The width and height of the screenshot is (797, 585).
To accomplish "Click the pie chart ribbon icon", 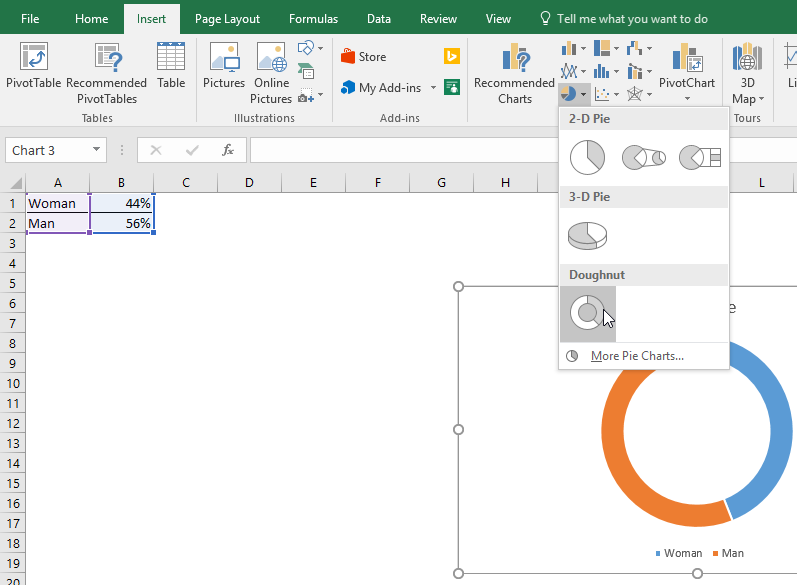I will pyautogui.click(x=568, y=94).
